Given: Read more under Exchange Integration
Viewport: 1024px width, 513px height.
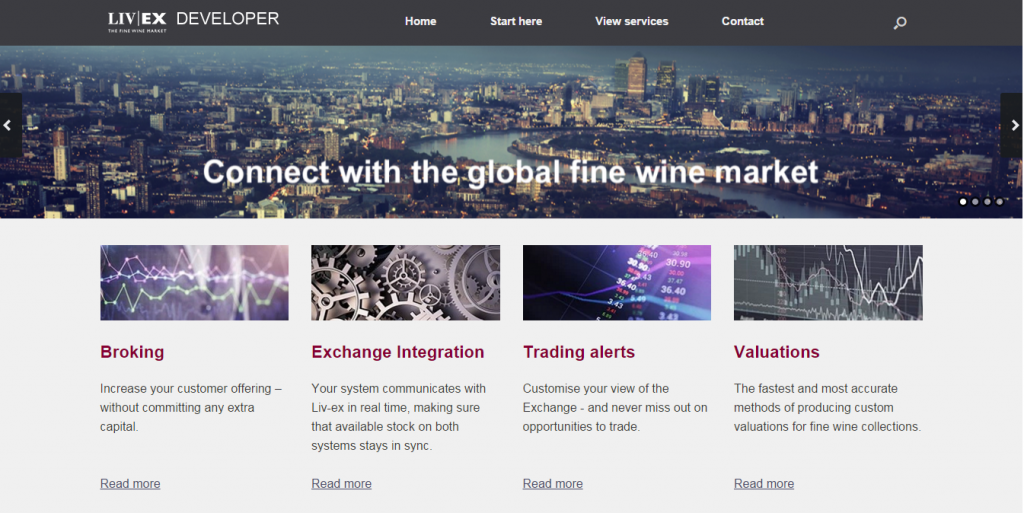Looking at the screenshot, I should (x=342, y=484).
